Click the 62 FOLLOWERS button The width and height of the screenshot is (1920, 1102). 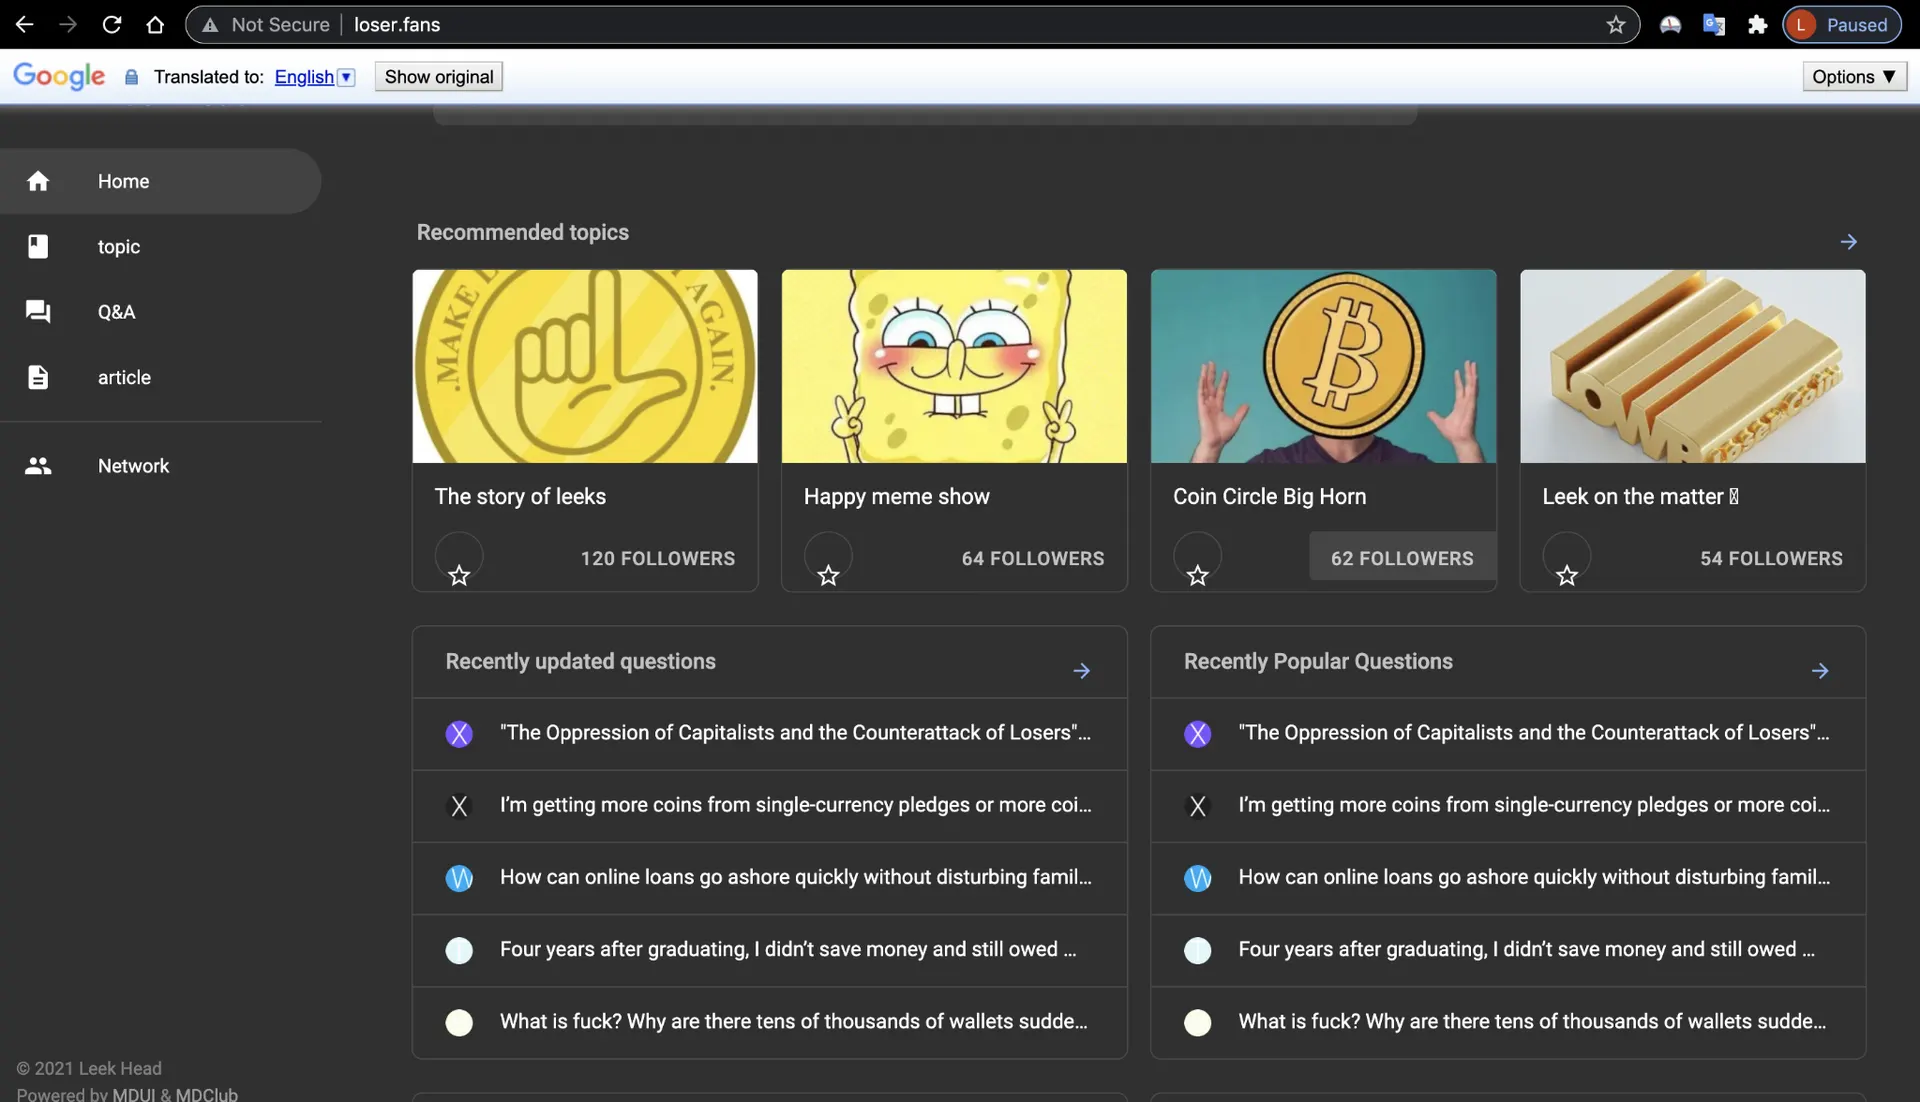1402,557
